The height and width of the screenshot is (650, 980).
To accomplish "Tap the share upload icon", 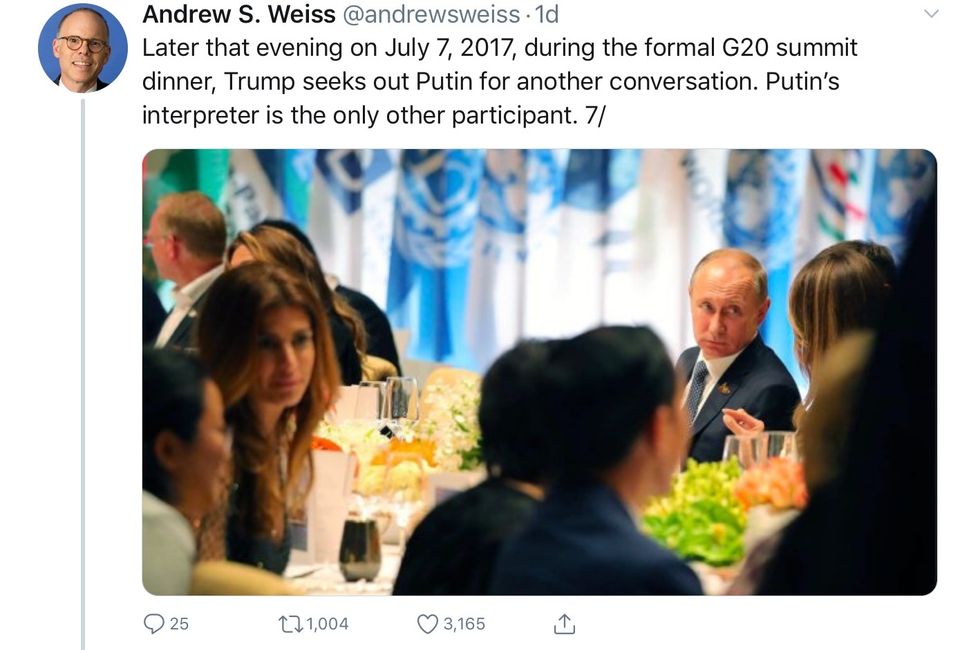I will [x=564, y=624].
